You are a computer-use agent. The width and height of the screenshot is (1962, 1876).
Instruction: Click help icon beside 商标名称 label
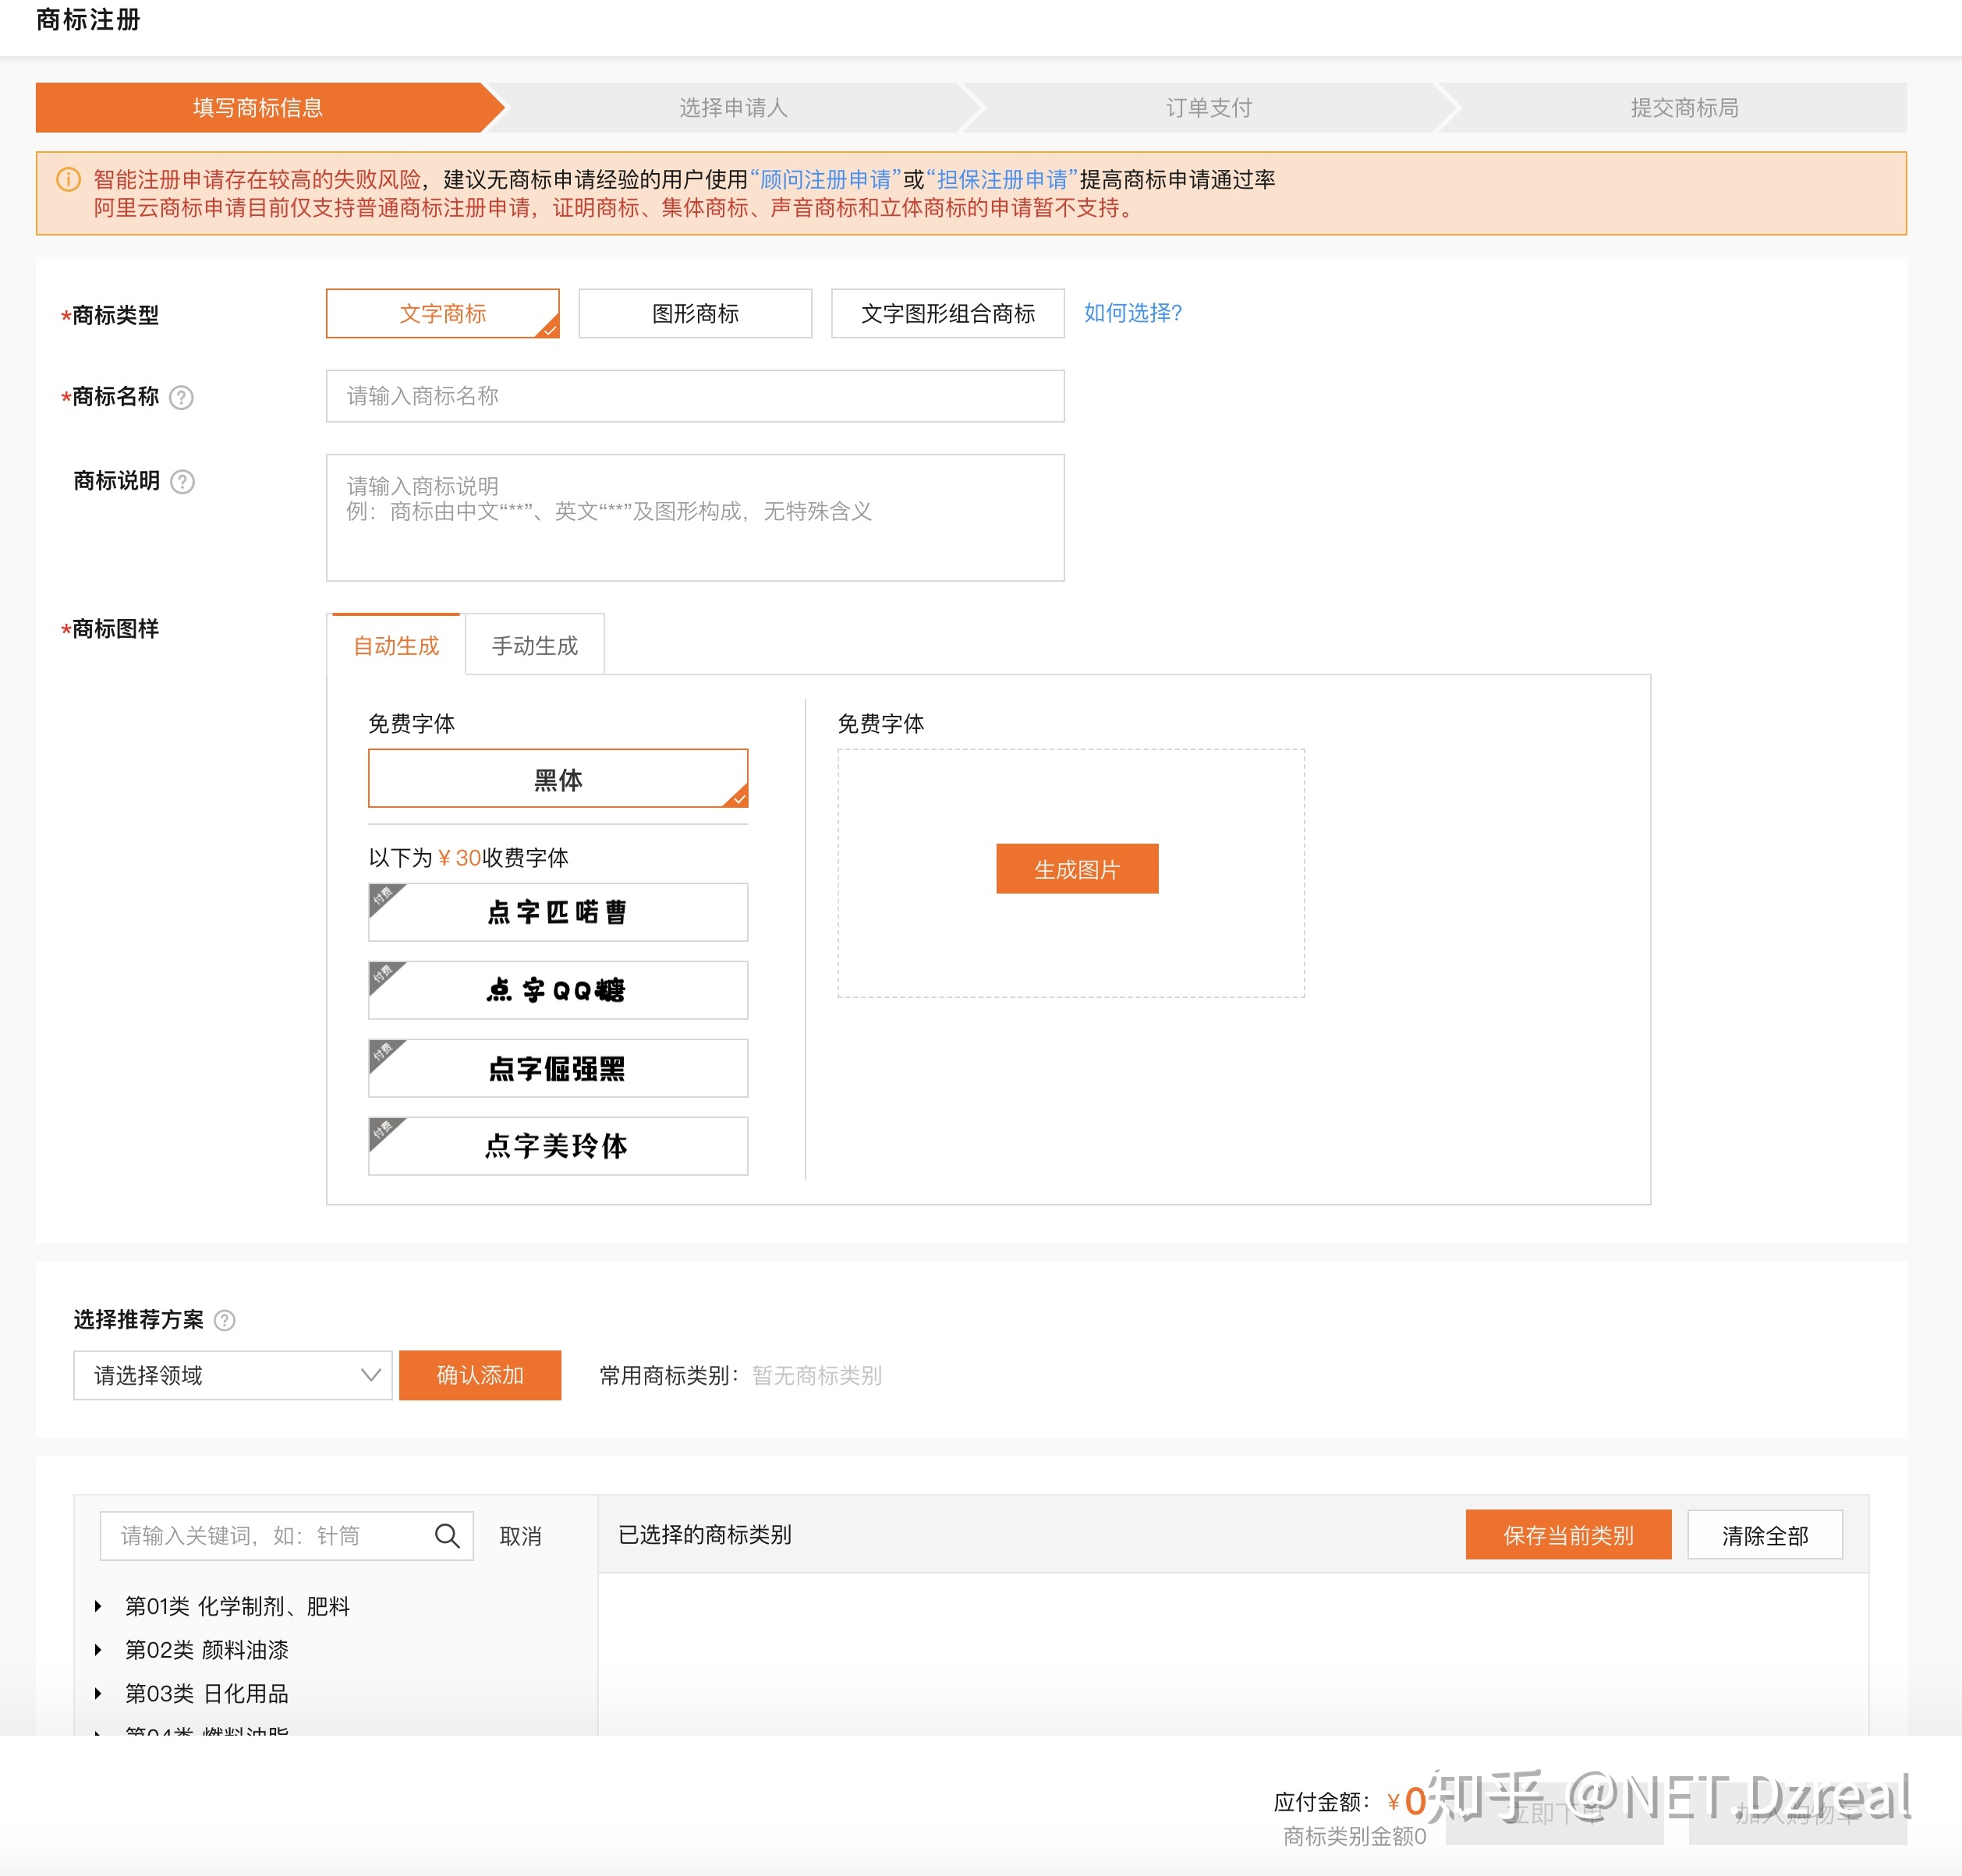(x=181, y=398)
